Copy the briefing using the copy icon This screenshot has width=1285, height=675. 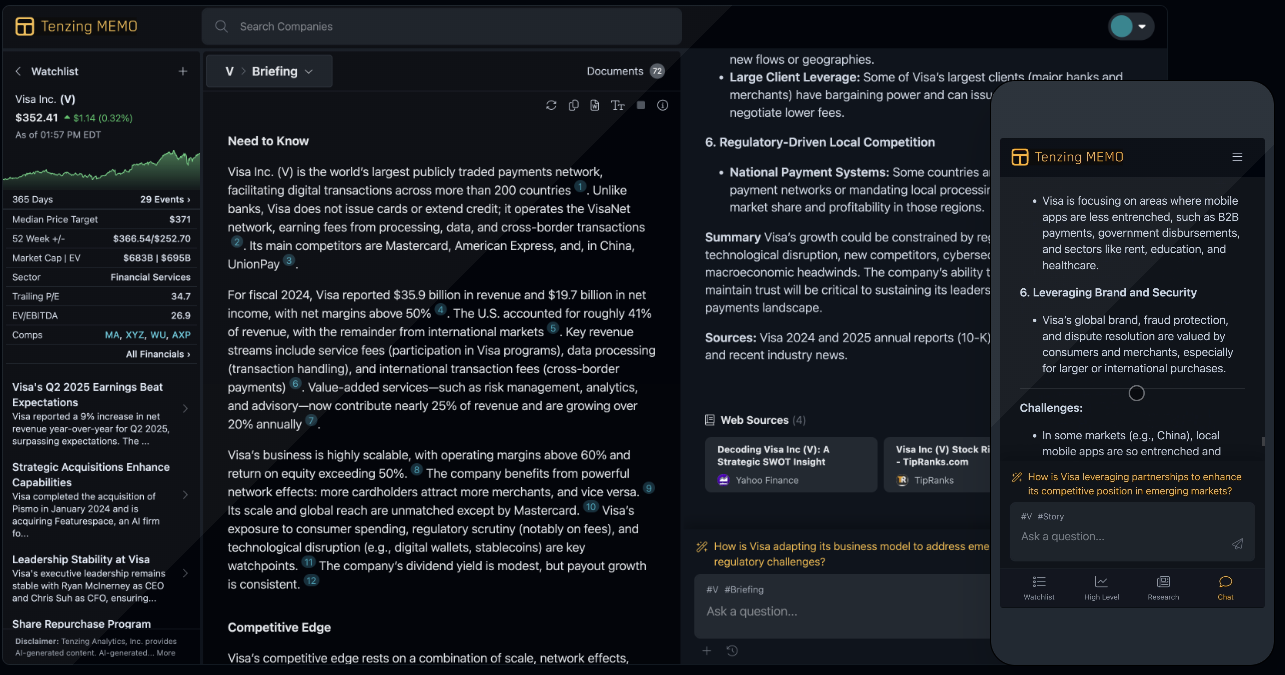(574, 105)
